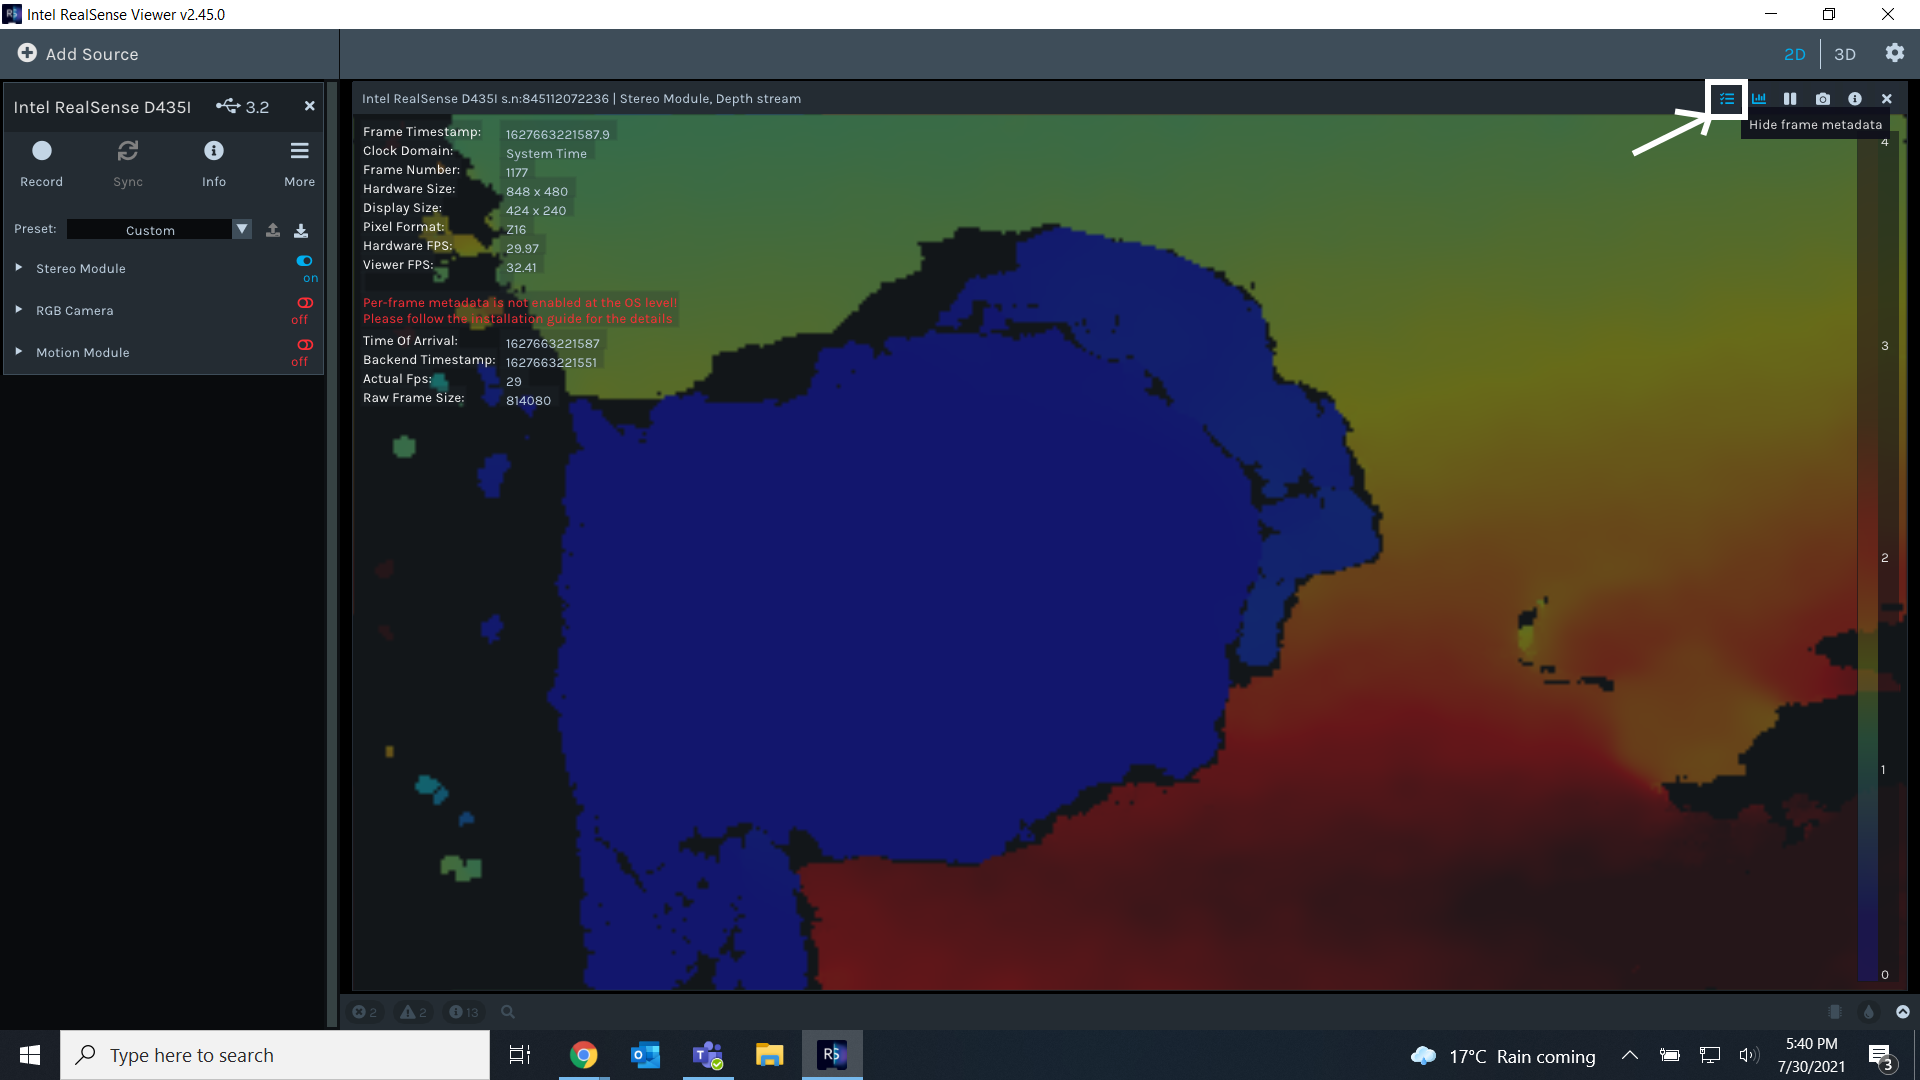Click the Windows taskbar search box

[x=275, y=1055]
